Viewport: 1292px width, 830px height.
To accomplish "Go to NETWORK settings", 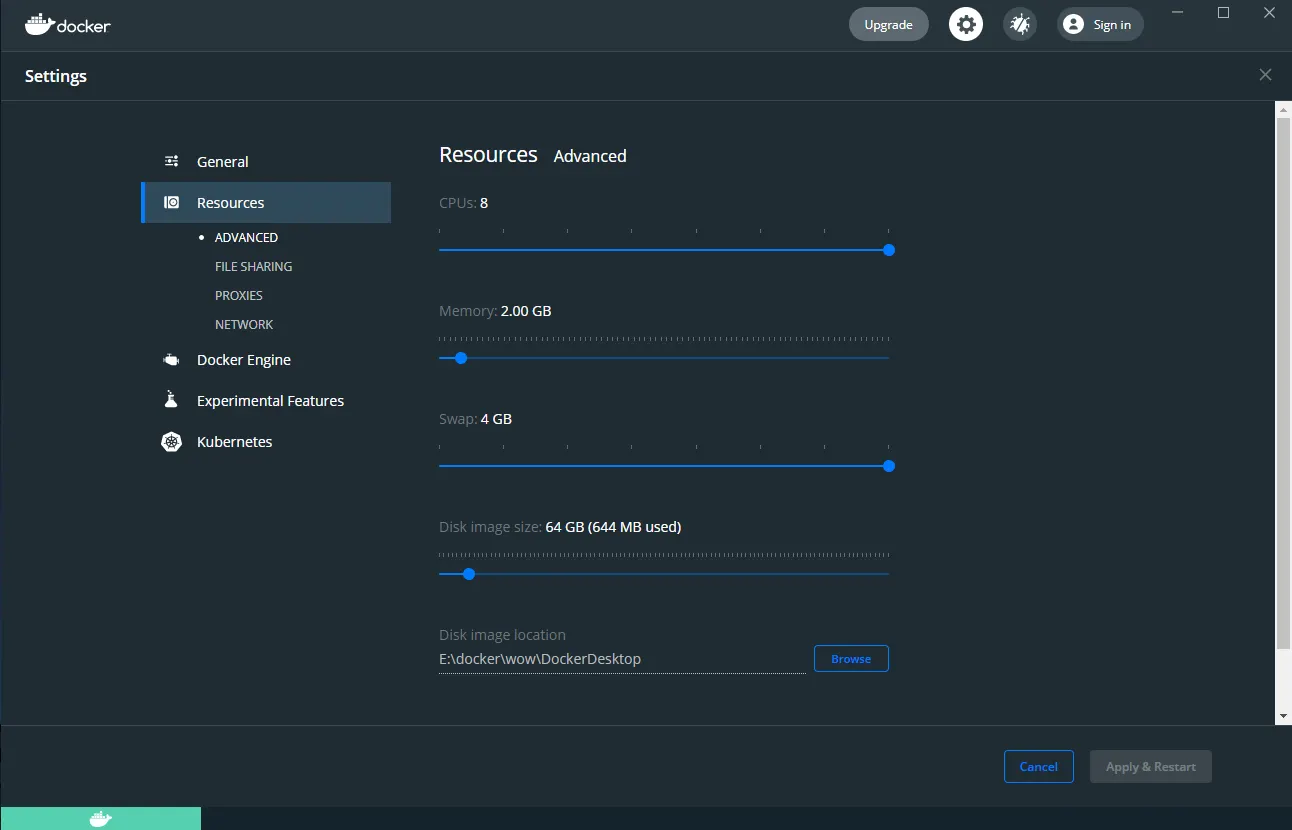I will (x=244, y=324).
